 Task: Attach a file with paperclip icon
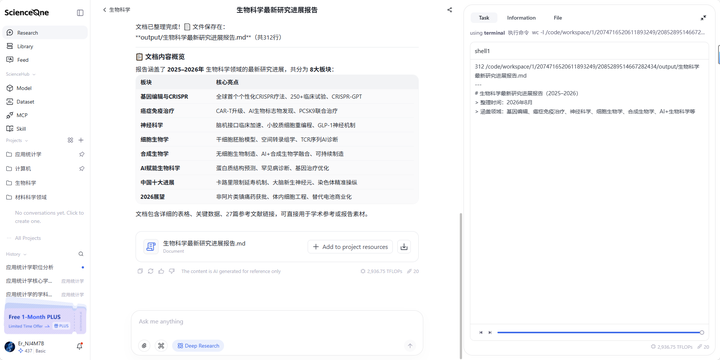pyautogui.click(x=144, y=346)
